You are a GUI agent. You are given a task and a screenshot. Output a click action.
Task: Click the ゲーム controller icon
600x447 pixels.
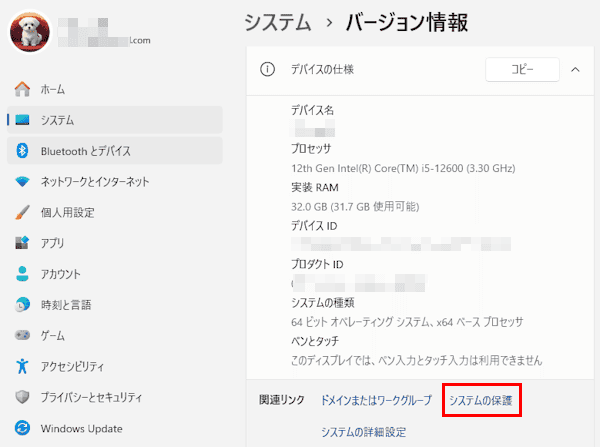point(22,335)
